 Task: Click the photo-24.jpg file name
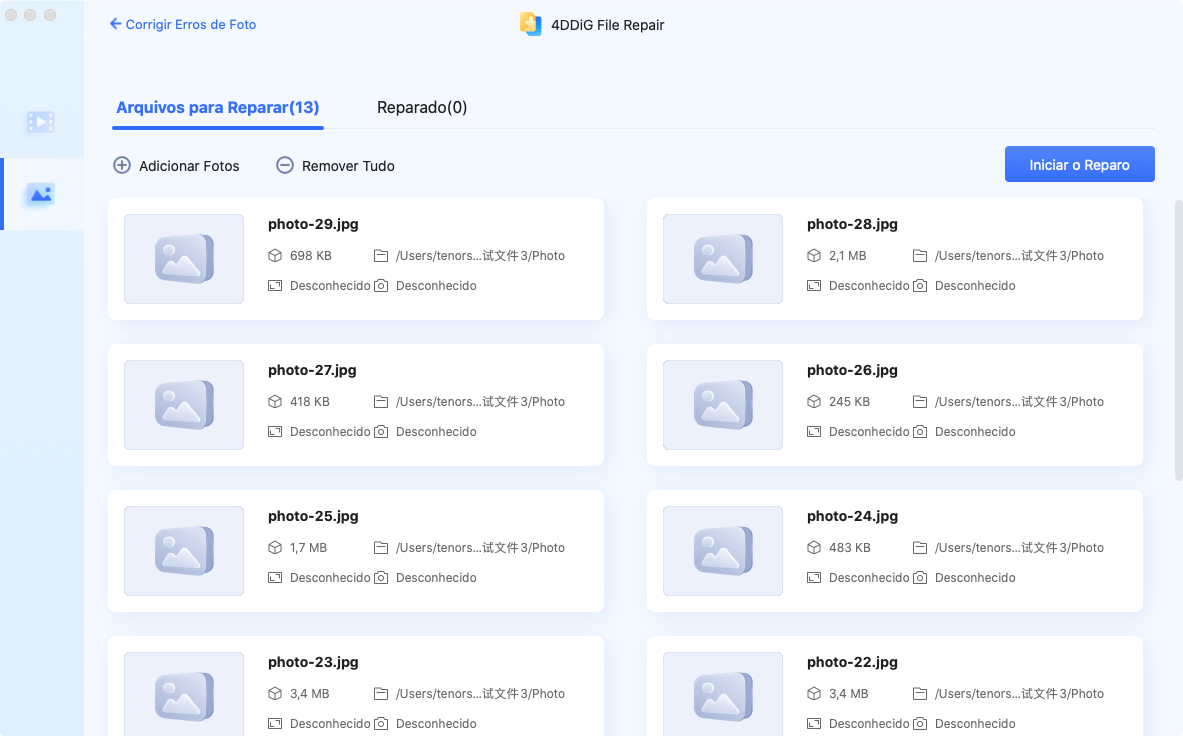click(852, 517)
